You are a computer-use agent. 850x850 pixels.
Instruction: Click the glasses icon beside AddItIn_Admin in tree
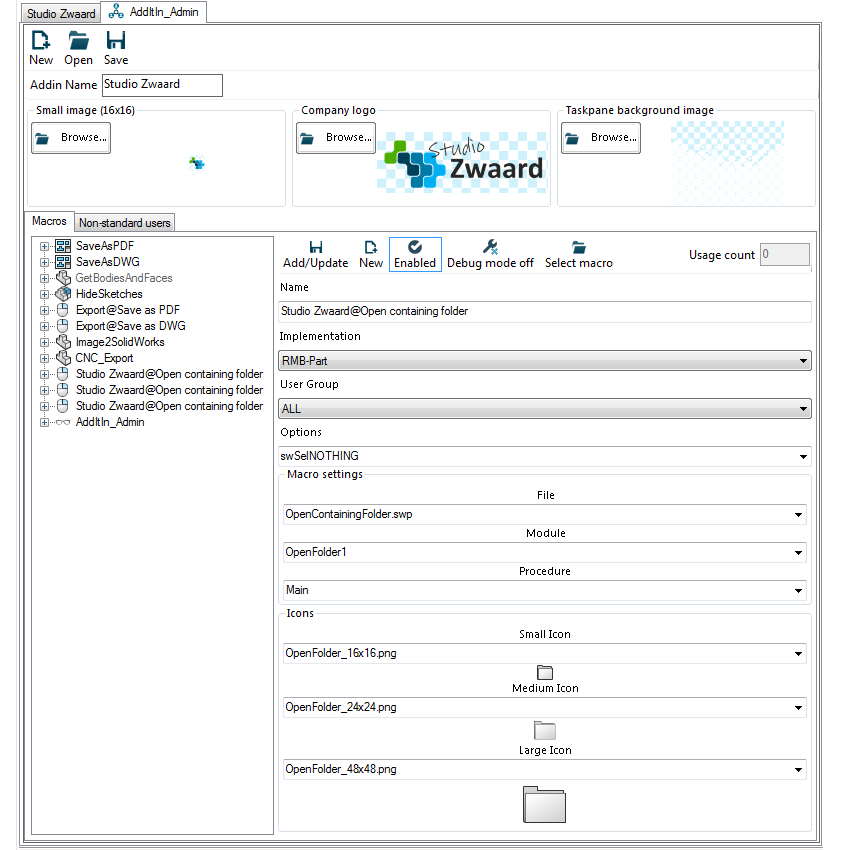(x=63, y=422)
